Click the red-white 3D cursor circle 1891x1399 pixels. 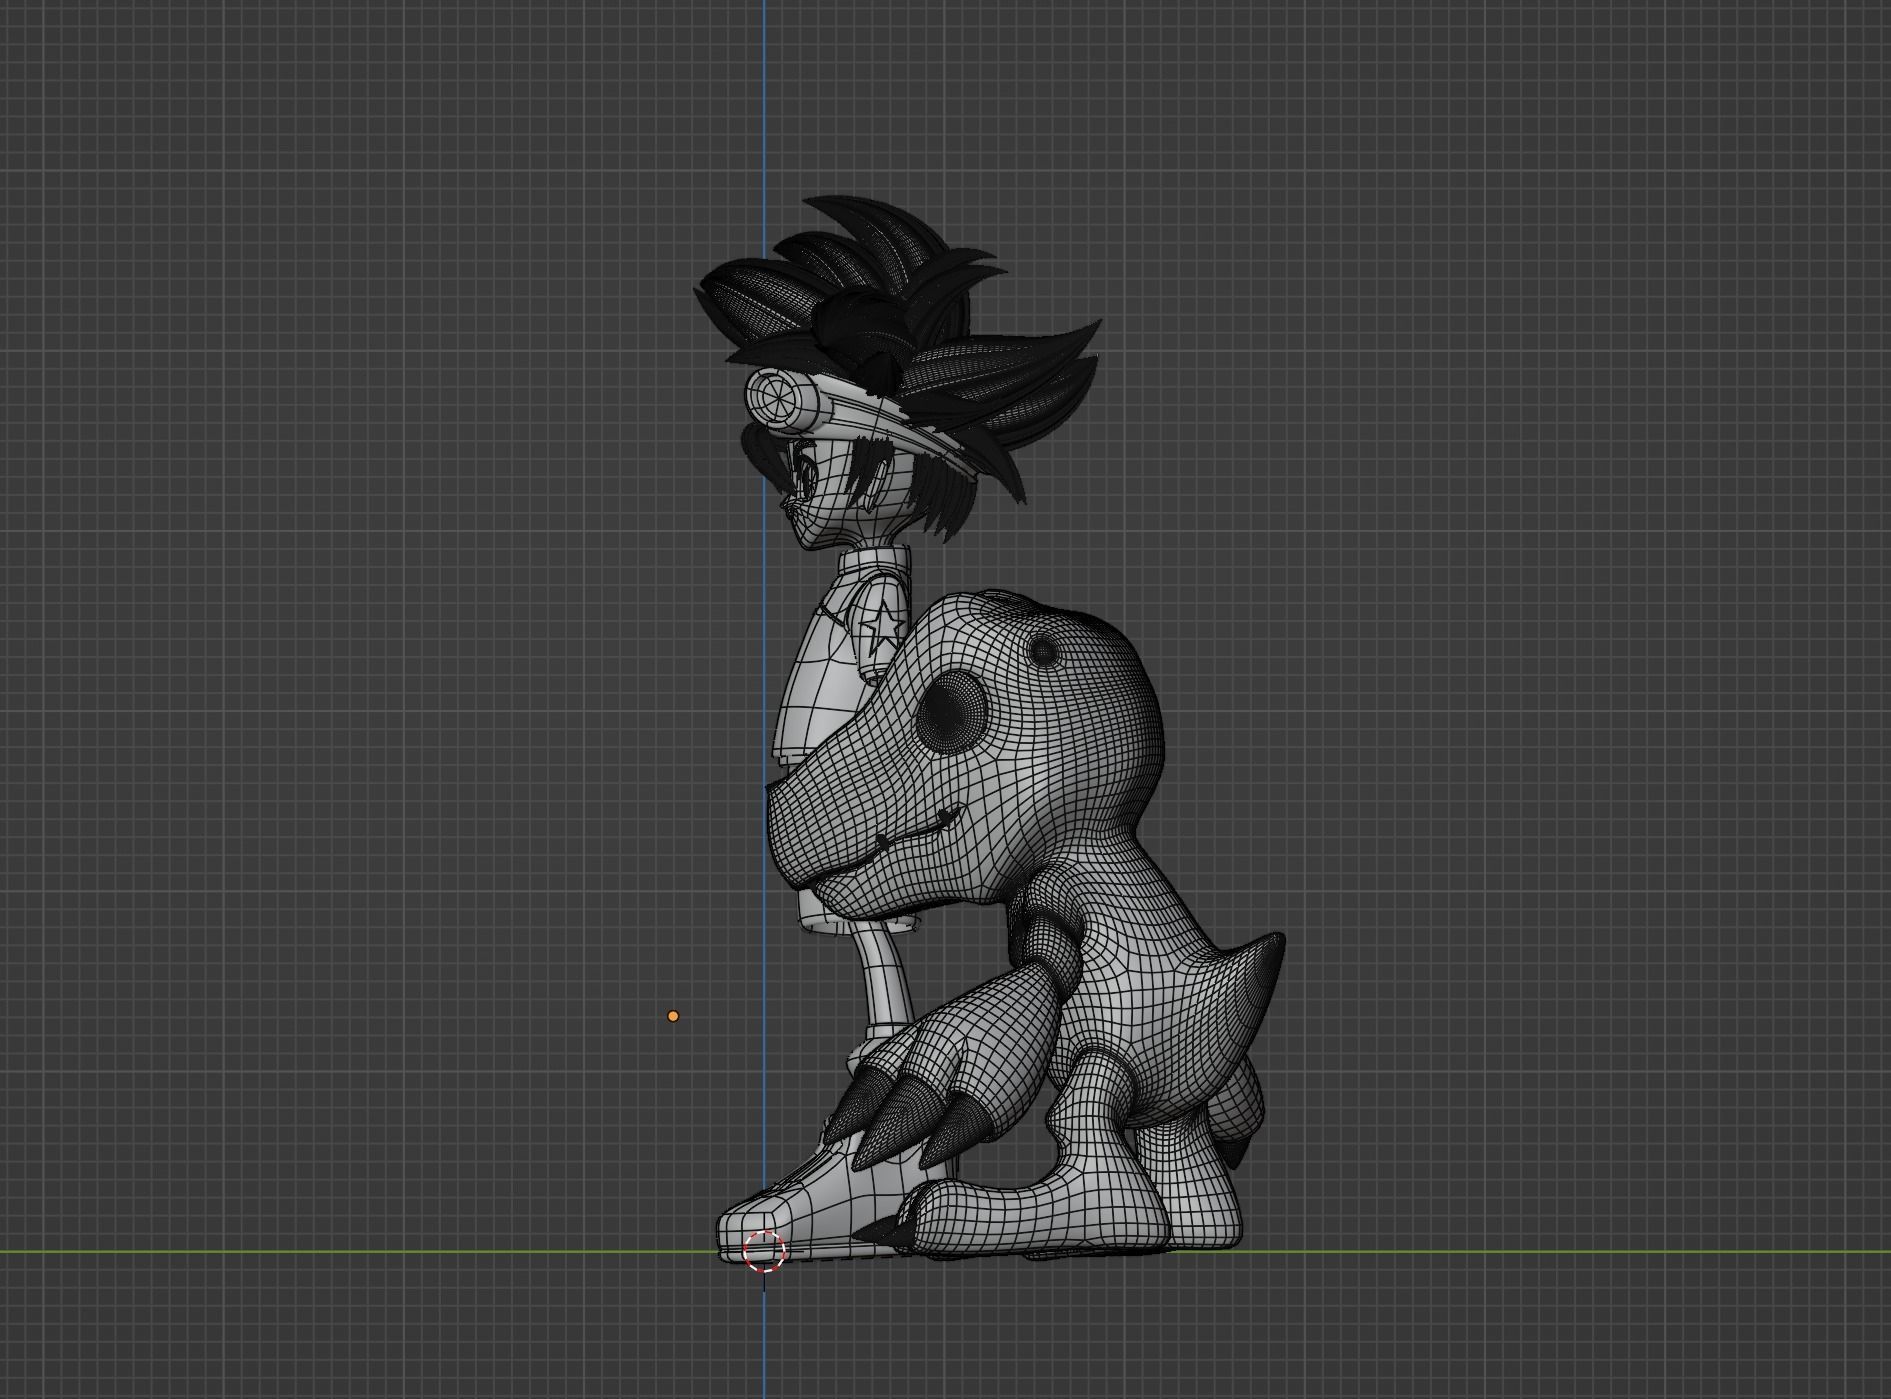[764, 1251]
